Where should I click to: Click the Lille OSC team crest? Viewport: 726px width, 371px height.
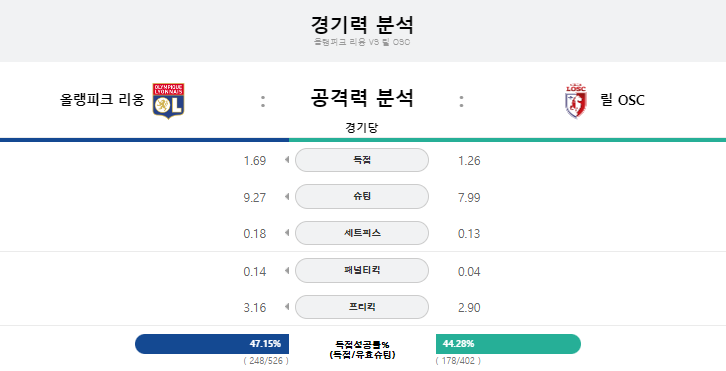576,101
